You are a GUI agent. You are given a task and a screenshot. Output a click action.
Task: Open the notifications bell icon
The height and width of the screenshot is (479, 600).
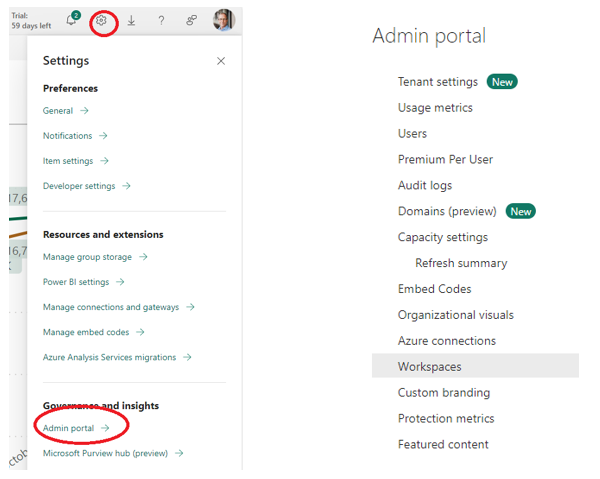coord(71,20)
